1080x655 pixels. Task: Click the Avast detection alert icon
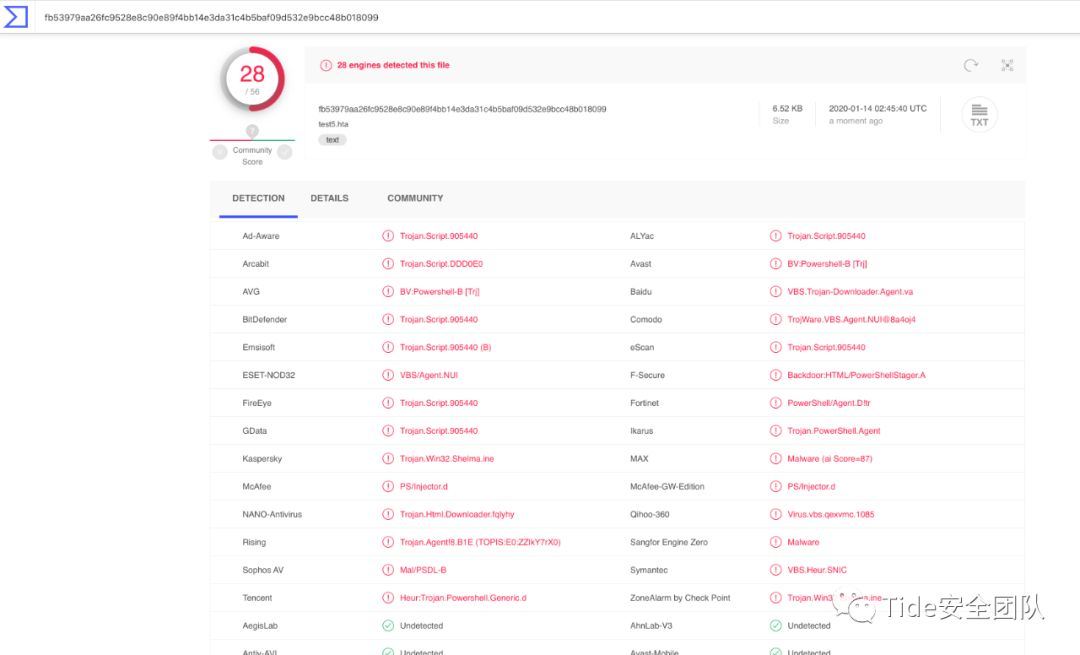tap(776, 264)
